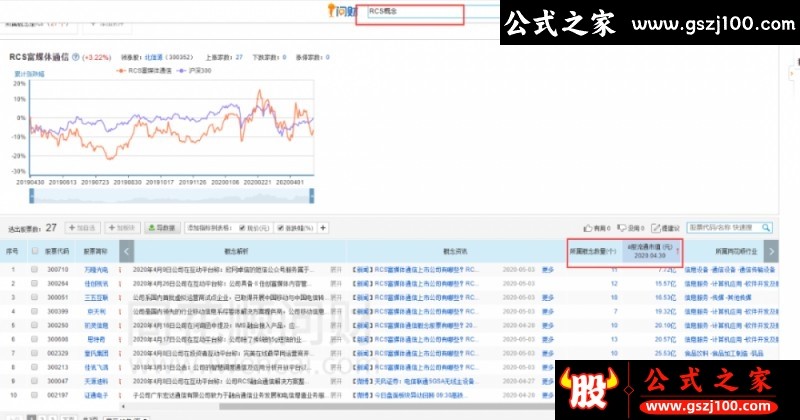This screenshot has width=800, height=420.
Task: Click 更多 in the 300710 row
Action: pyautogui.click(x=547, y=269)
